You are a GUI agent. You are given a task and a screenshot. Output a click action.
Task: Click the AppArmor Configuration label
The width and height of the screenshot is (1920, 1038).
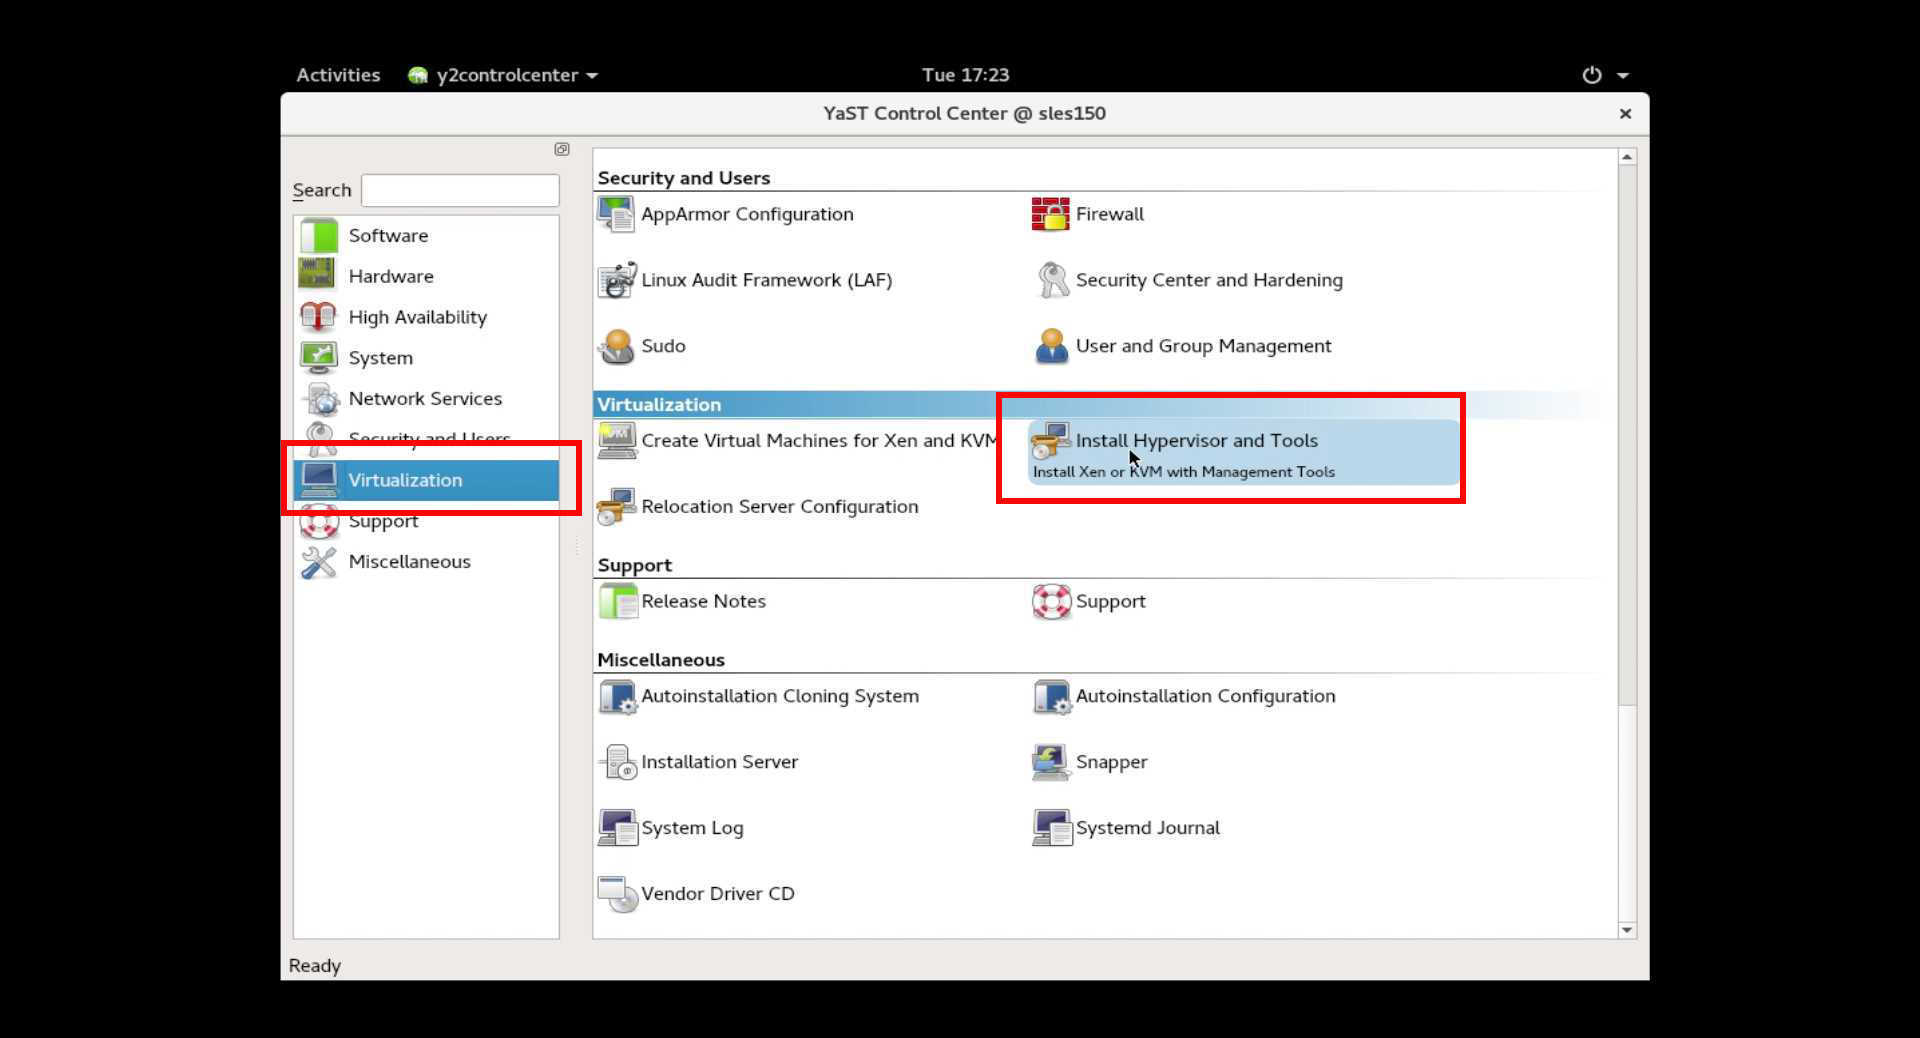(747, 214)
